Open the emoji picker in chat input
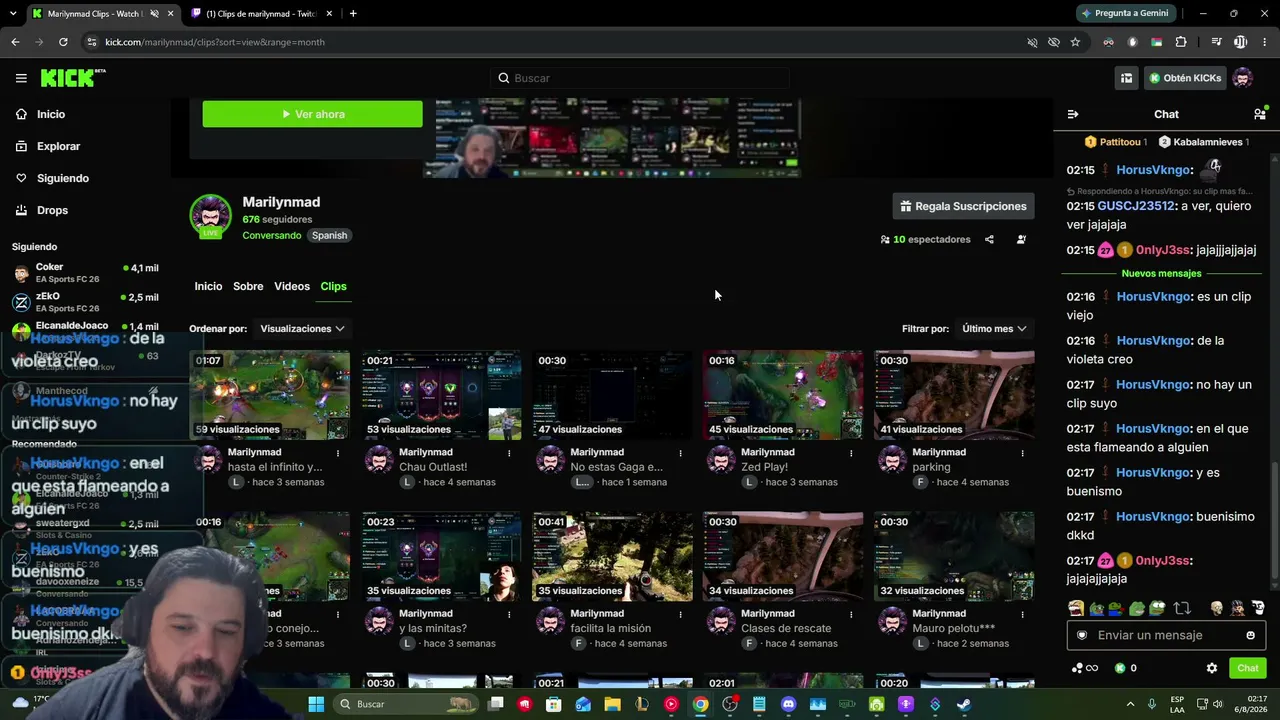This screenshot has height=720, width=1280. [x=1250, y=635]
